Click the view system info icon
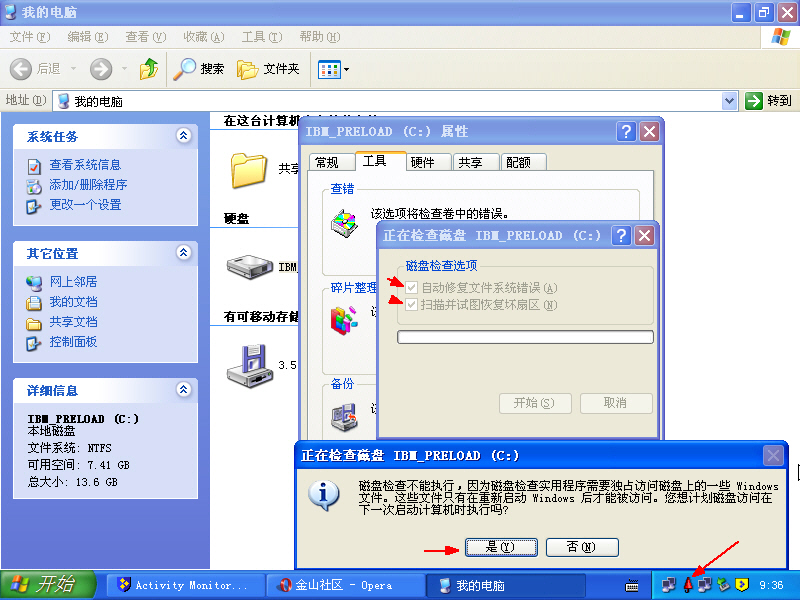The image size is (800, 600). click(x=34, y=166)
